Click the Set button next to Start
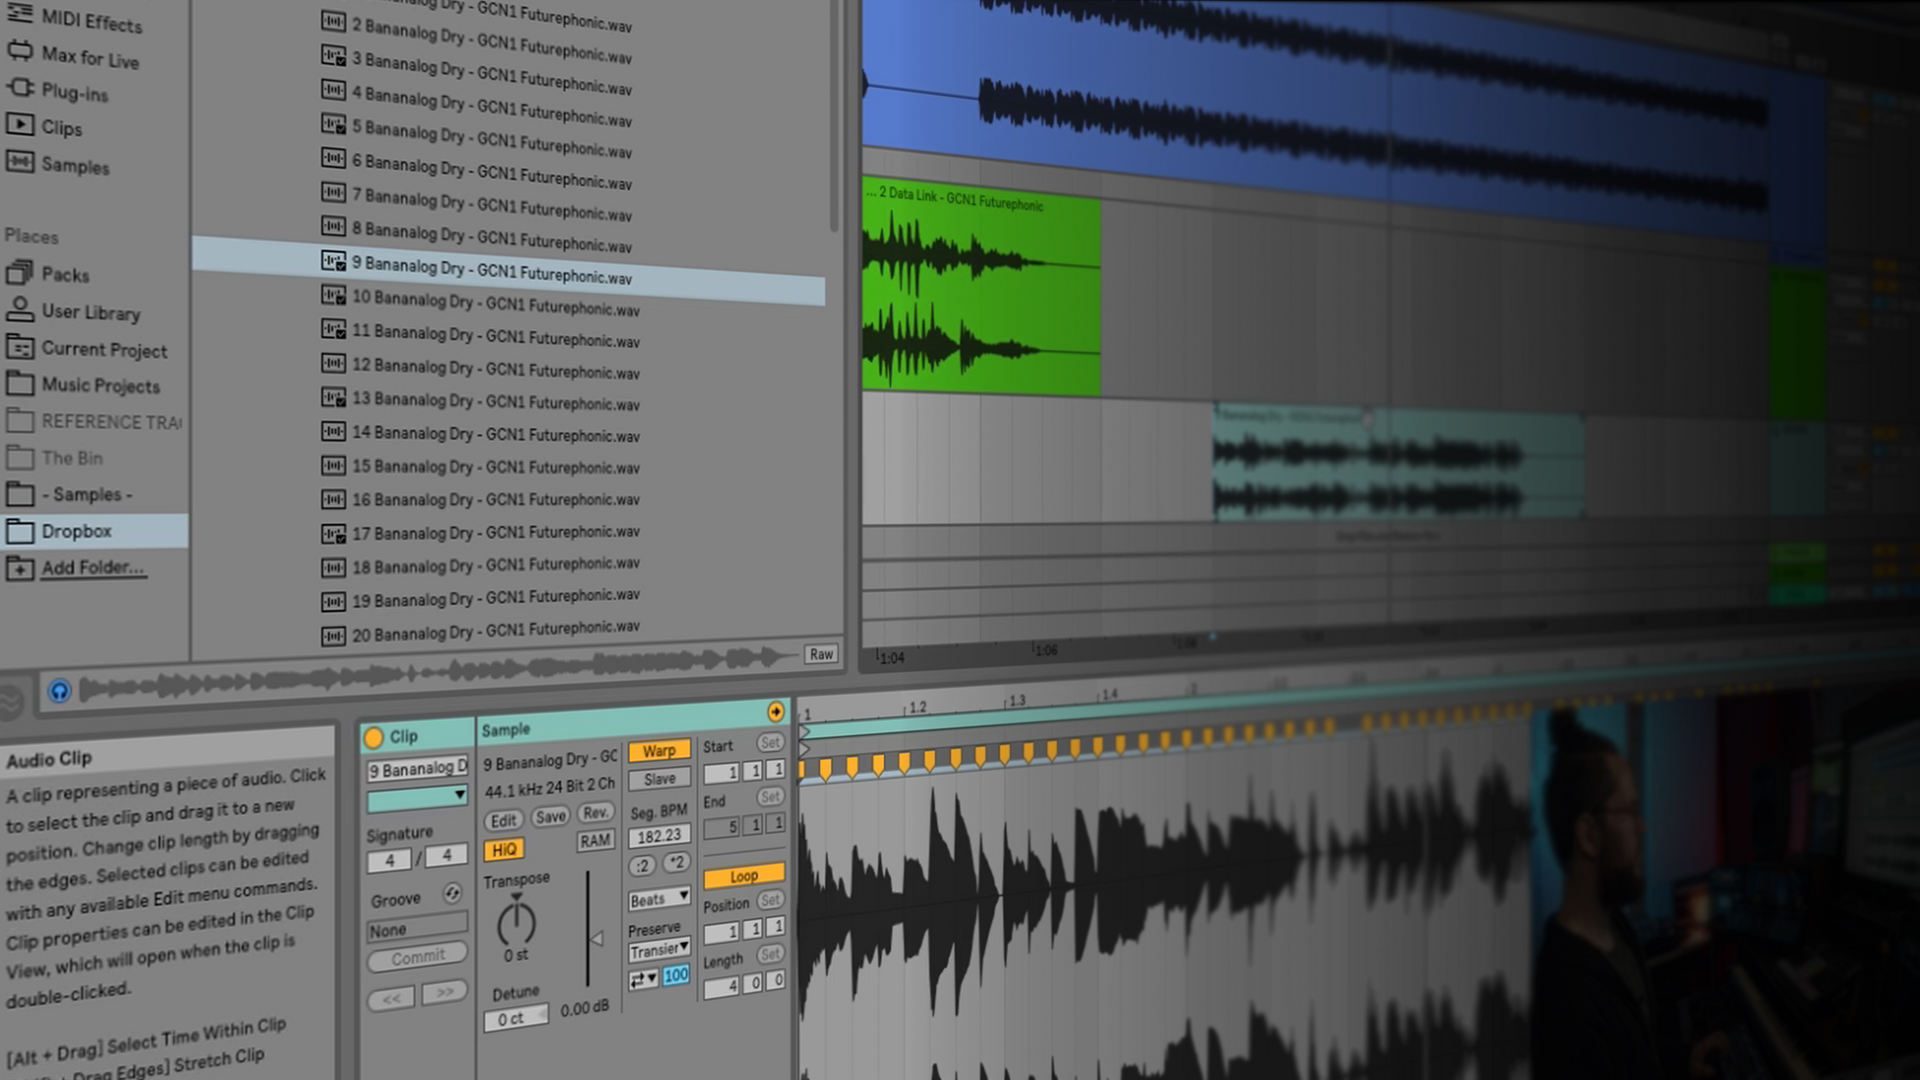 coord(770,742)
